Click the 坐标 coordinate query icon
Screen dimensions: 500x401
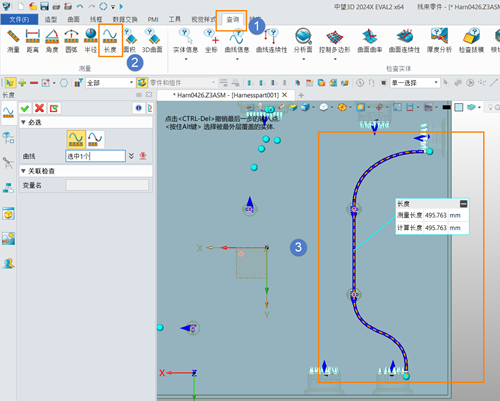(x=211, y=41)
